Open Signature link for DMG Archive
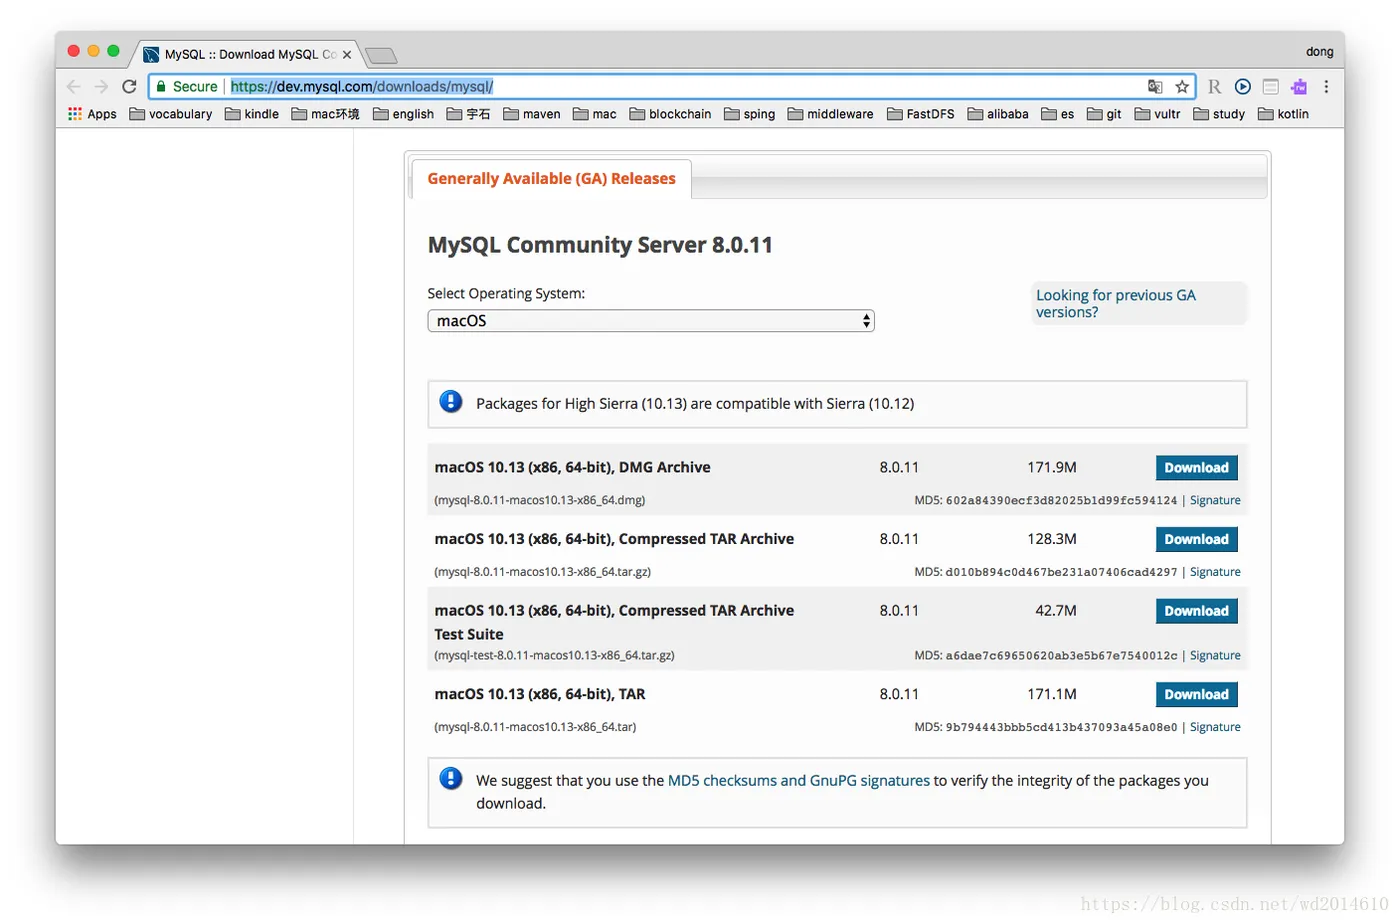Viewport: 1400px width, 924px height. (x=1215, y=501)
